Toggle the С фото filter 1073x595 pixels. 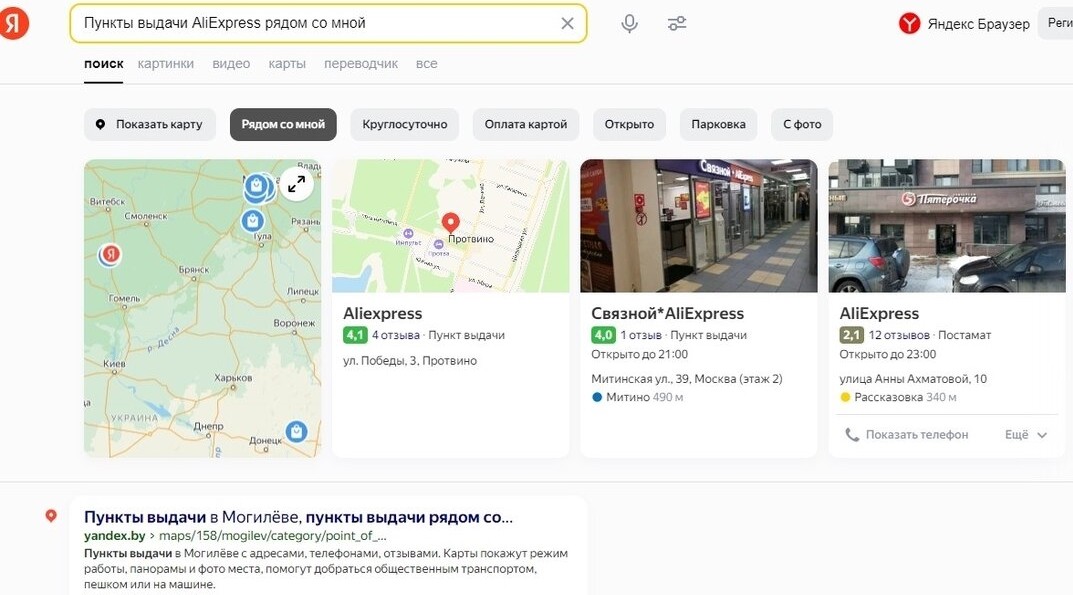pyautogui.click(x=802, y=125)
